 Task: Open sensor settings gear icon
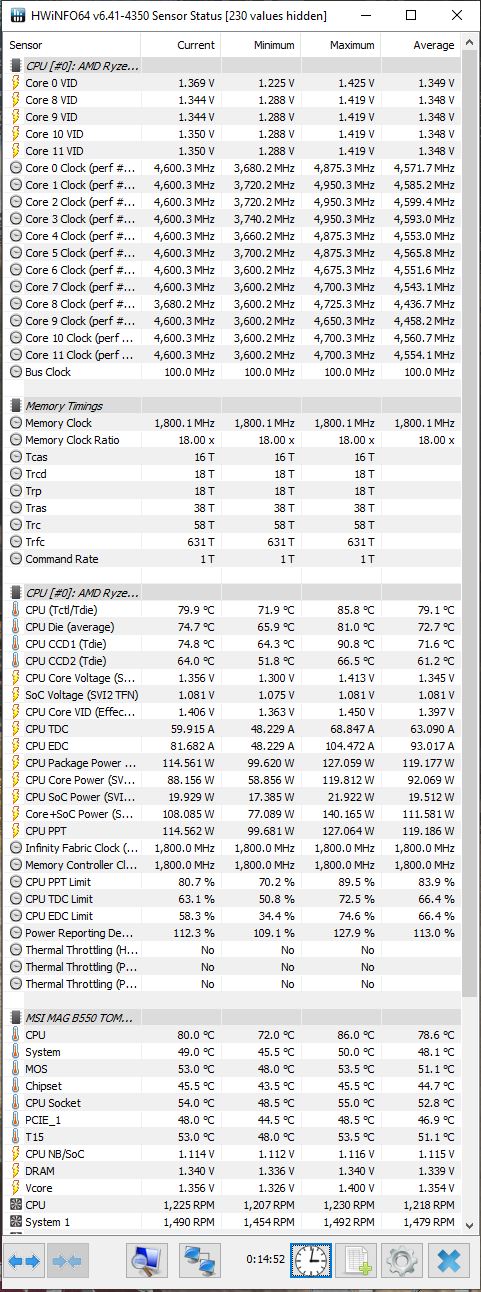click(x=402, y=1261)
